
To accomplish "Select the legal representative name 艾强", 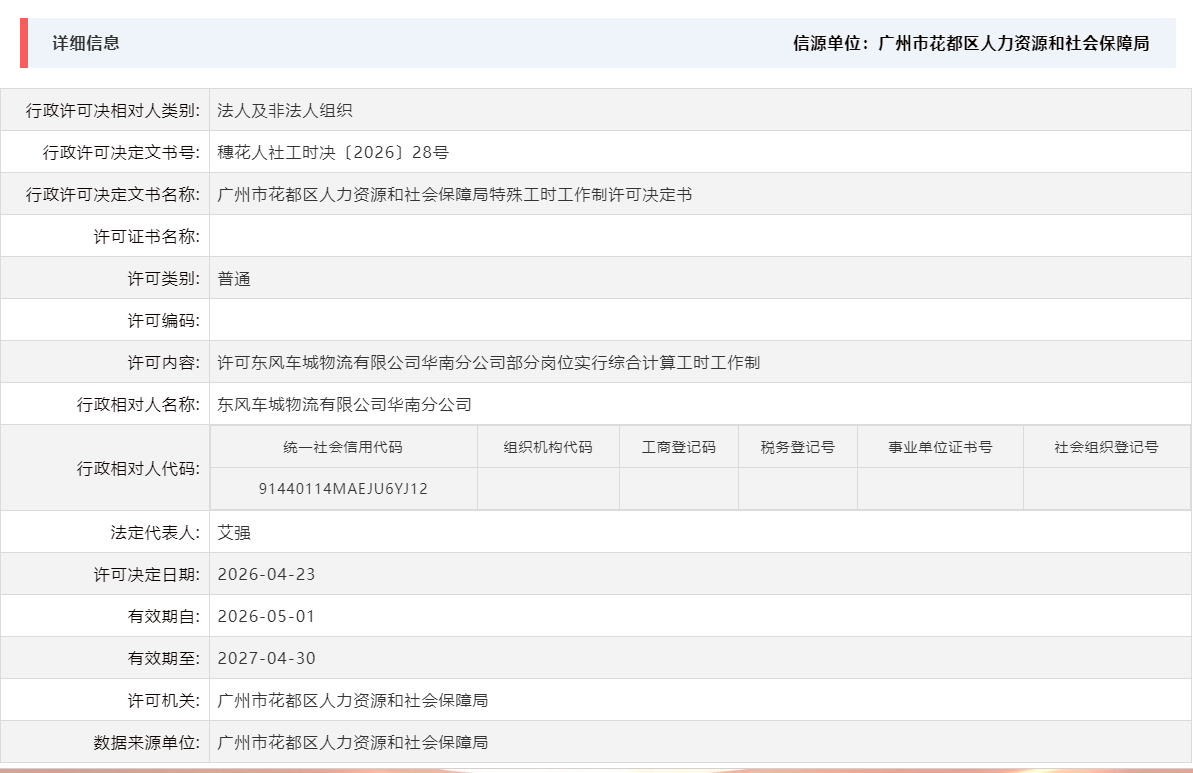I will coord(234,533).
